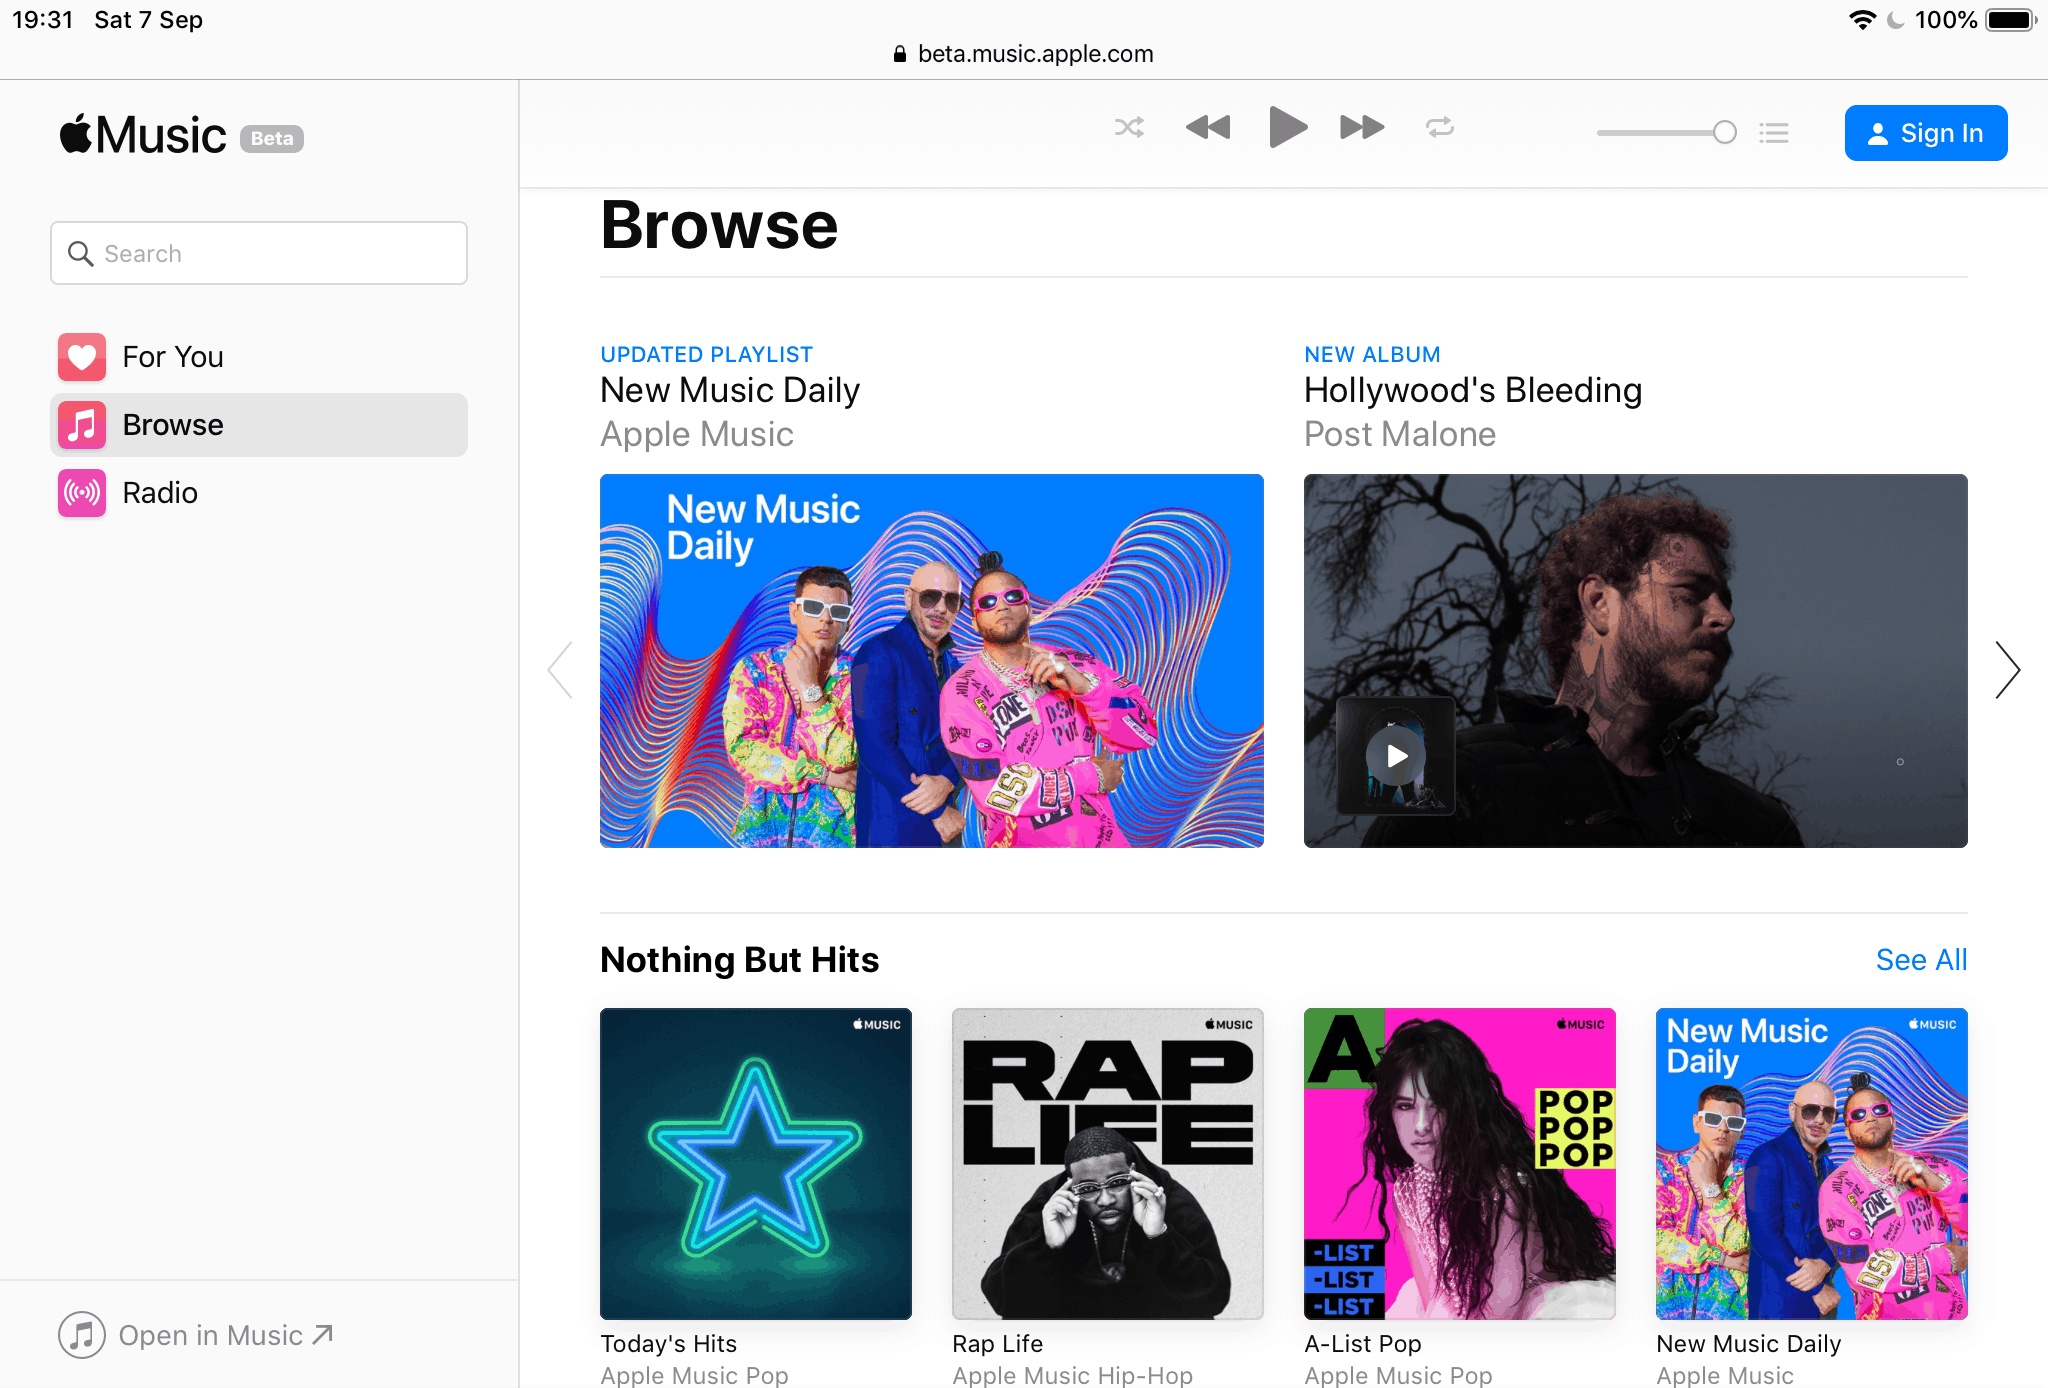The image size is (2048, 1388).
Task: Click the Today's Hits title text
Action: [x=669, y=1344]
